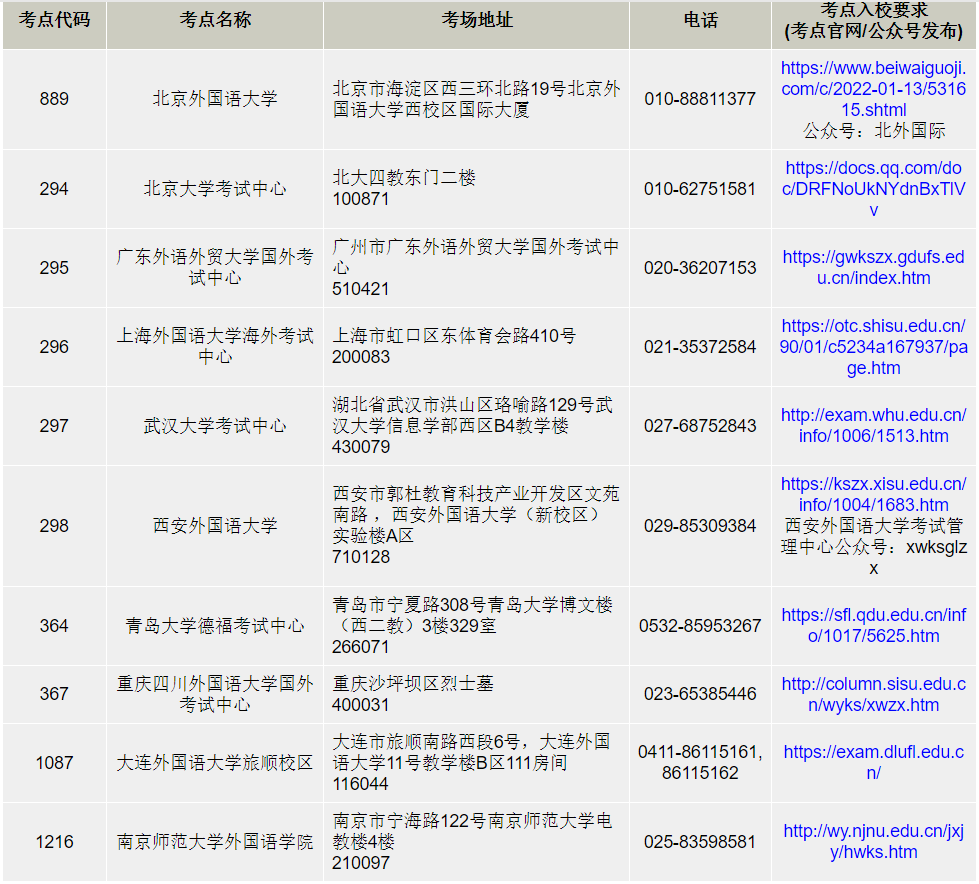The width and height of the screenshot is (979, 884).
Task: Click the address 南京市宁海路122号
Action: click(409, 820)
